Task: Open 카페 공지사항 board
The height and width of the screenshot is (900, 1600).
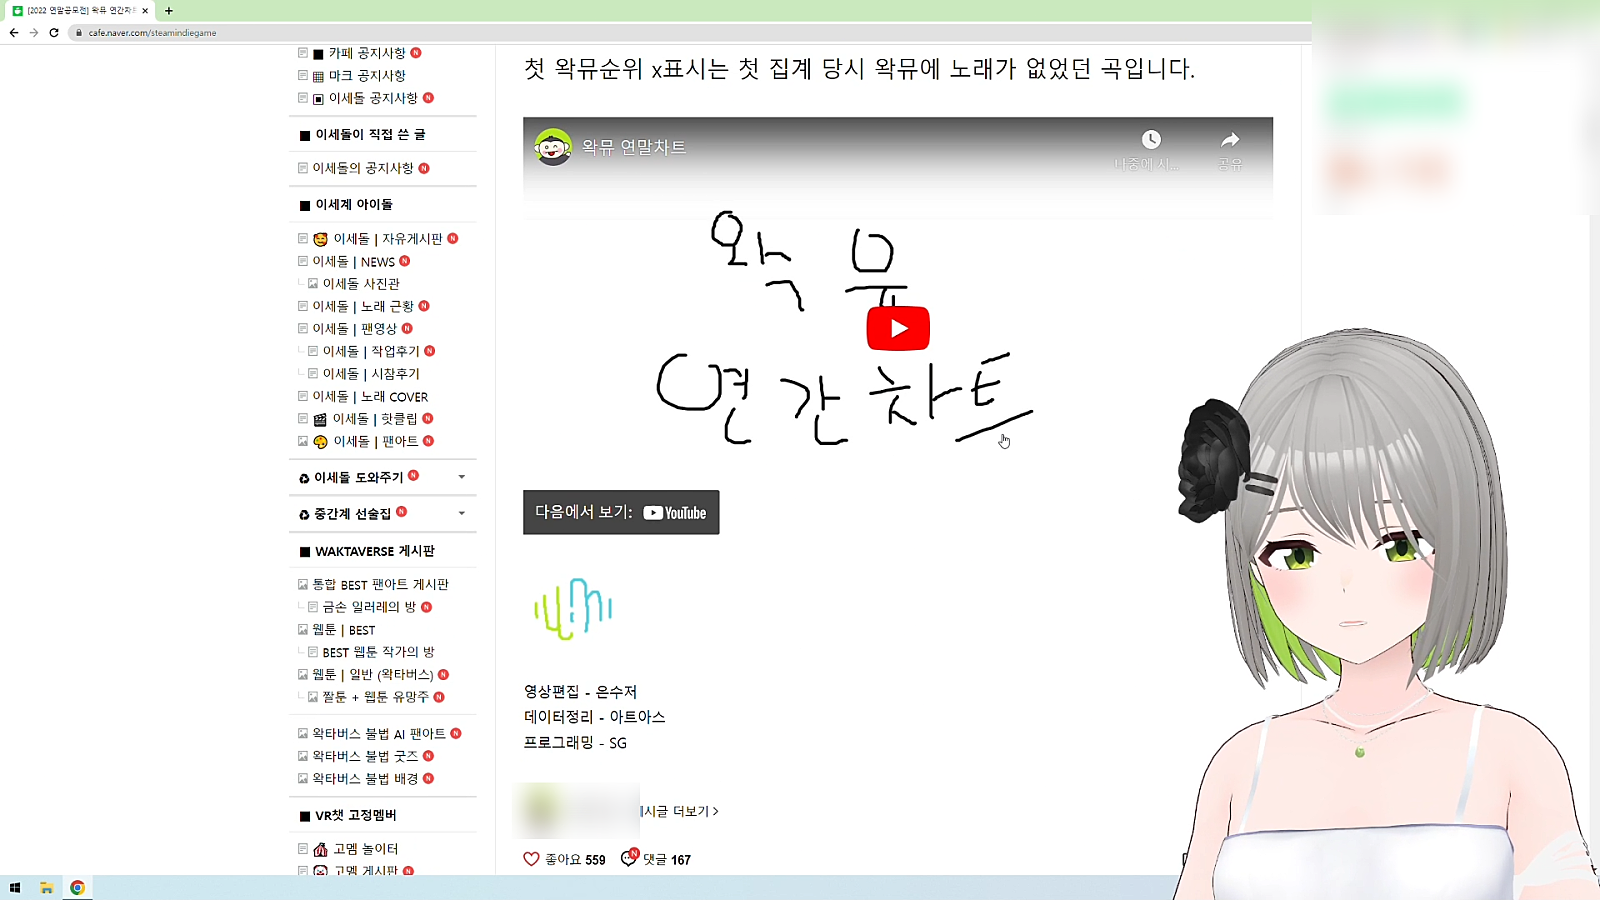Action: coord(367,53)
